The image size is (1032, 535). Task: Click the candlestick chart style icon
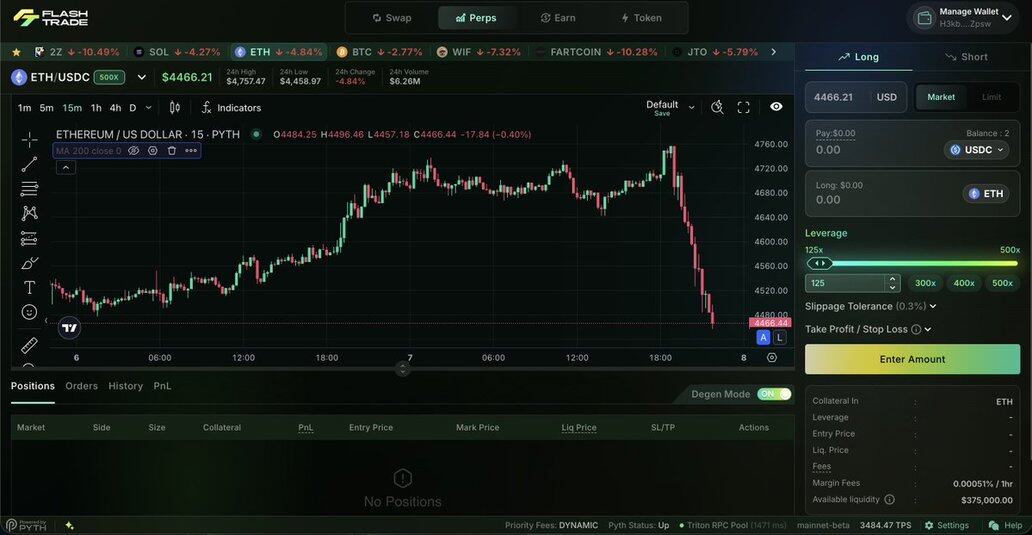pos(175,108)
